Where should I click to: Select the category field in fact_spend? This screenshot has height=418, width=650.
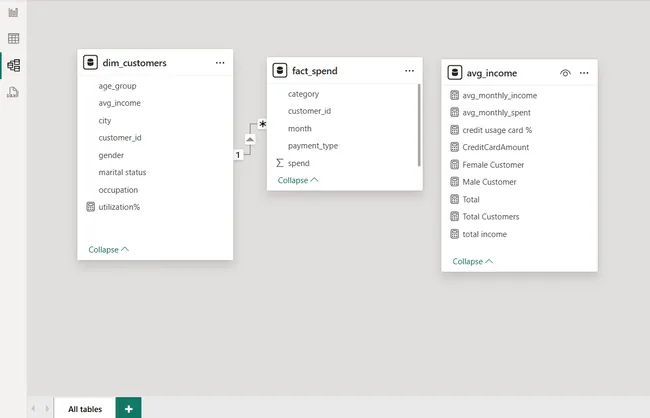pyautogui.click(x=303, y=94)
